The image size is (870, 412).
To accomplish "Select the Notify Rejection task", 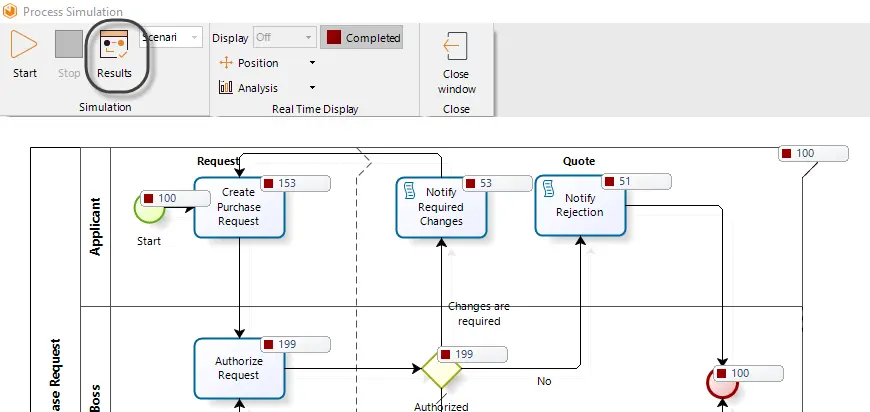I will (x=580, y=205).
